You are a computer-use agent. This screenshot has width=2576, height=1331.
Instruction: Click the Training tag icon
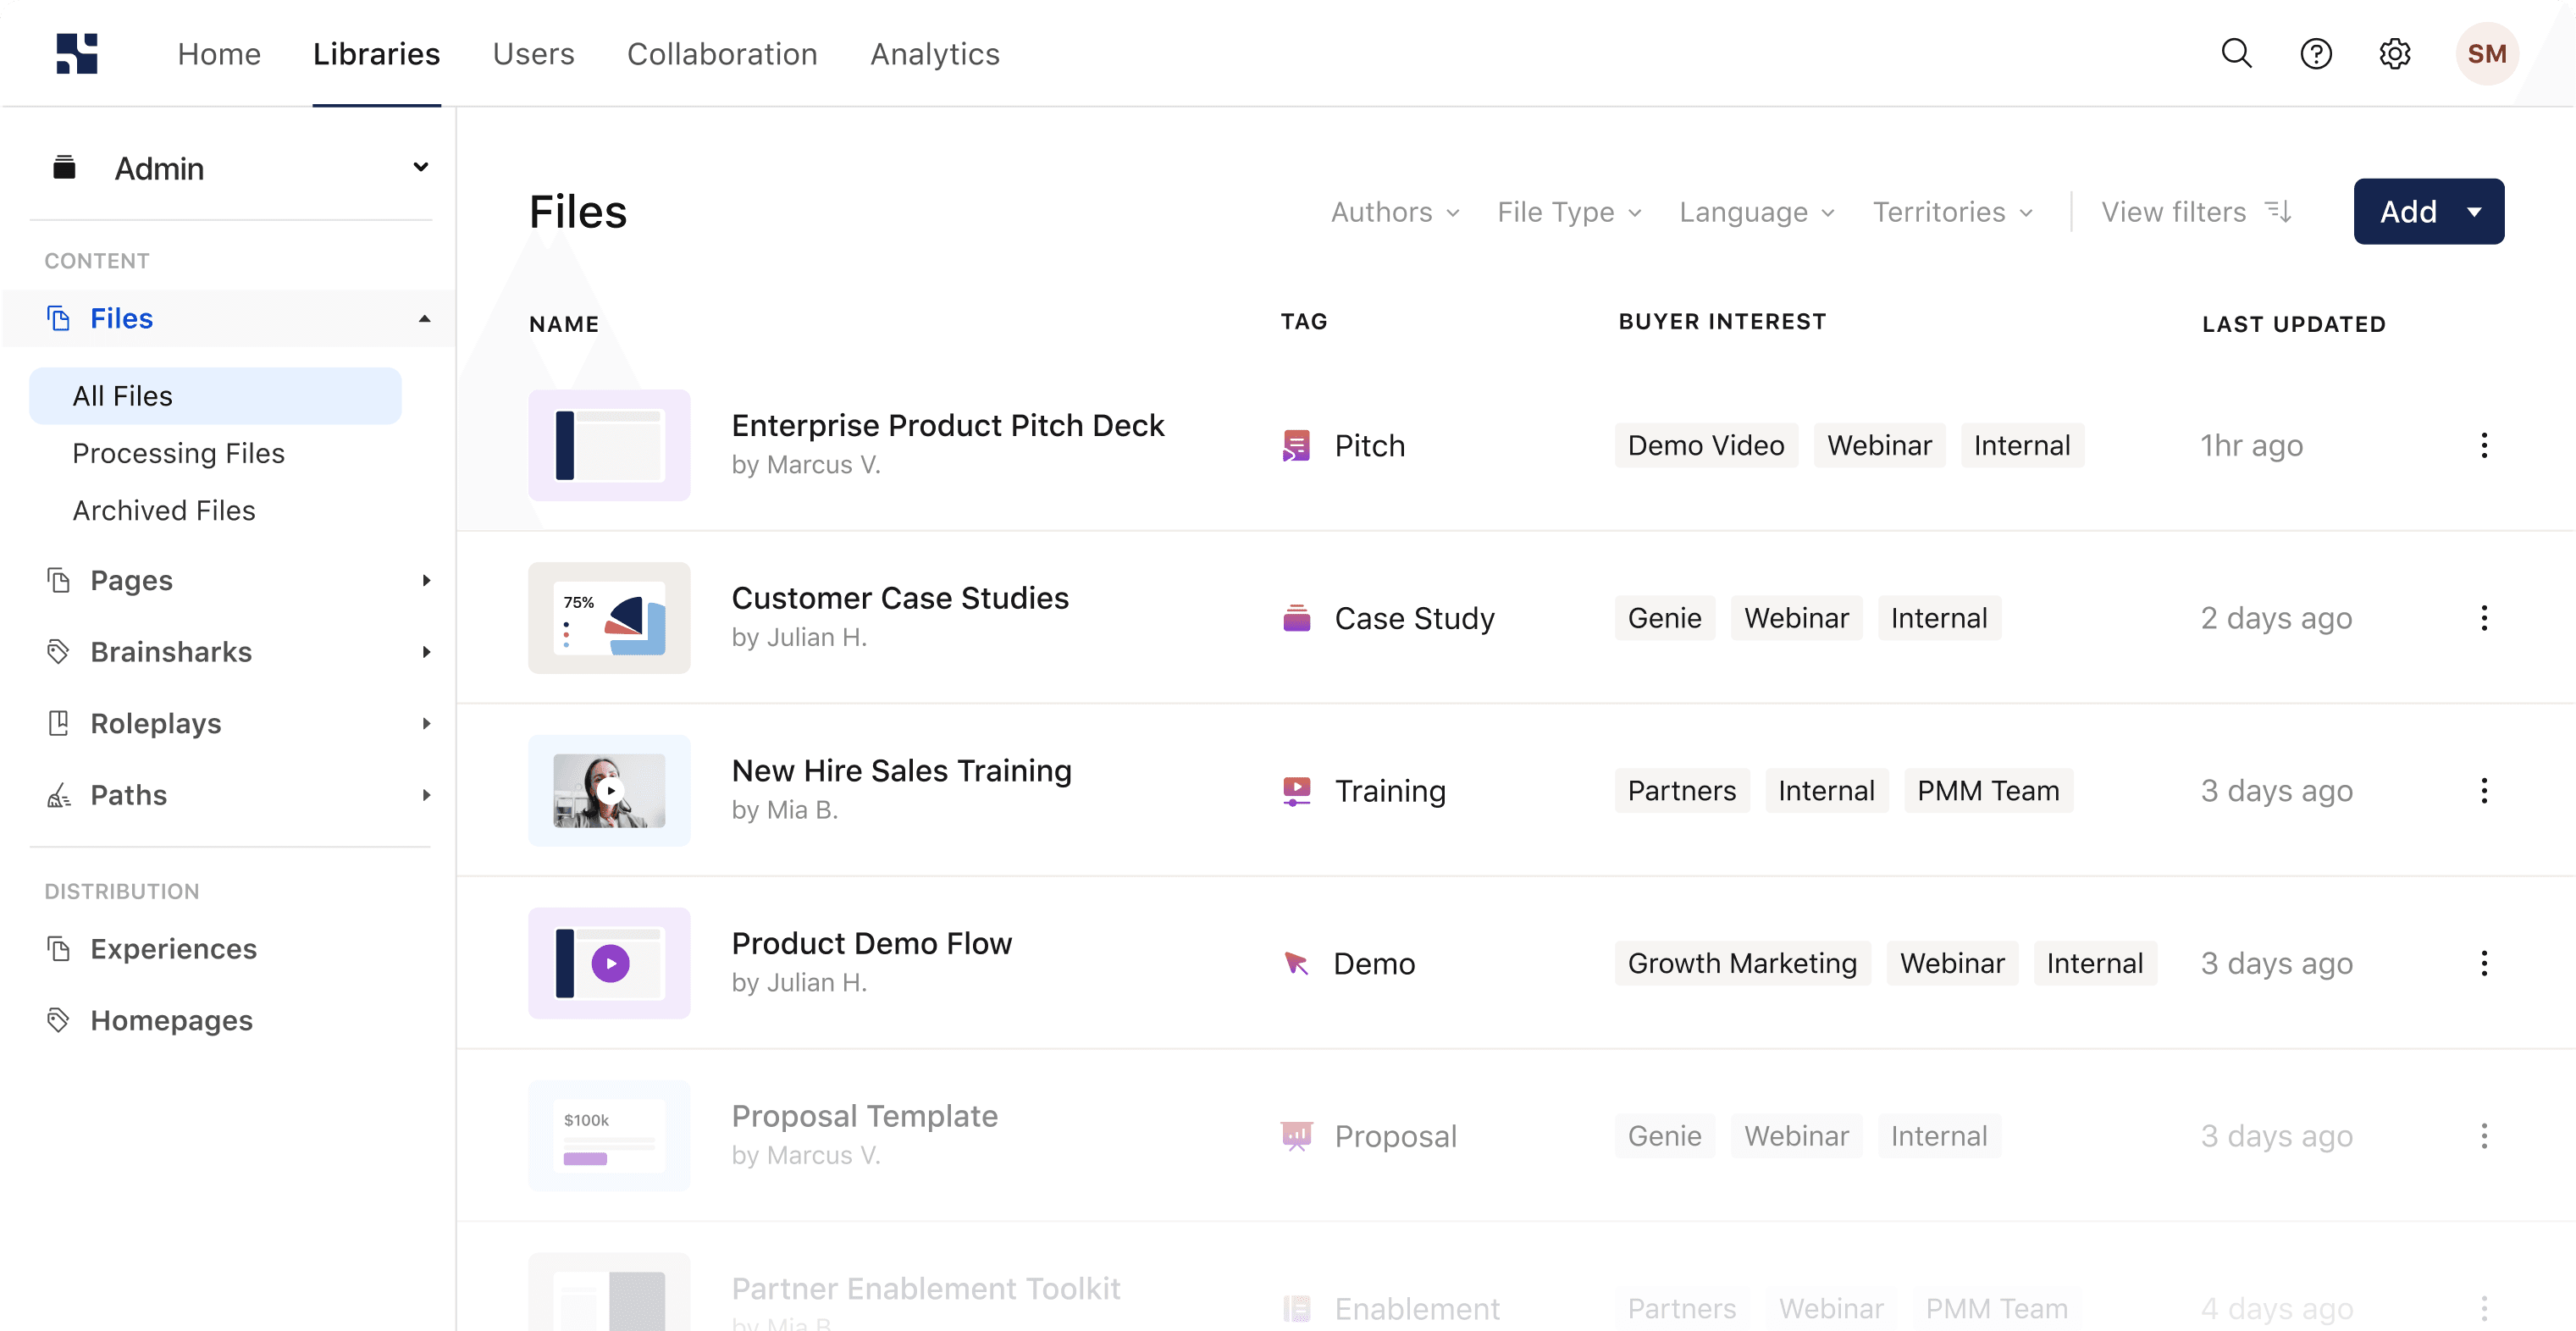(1296, 791)
